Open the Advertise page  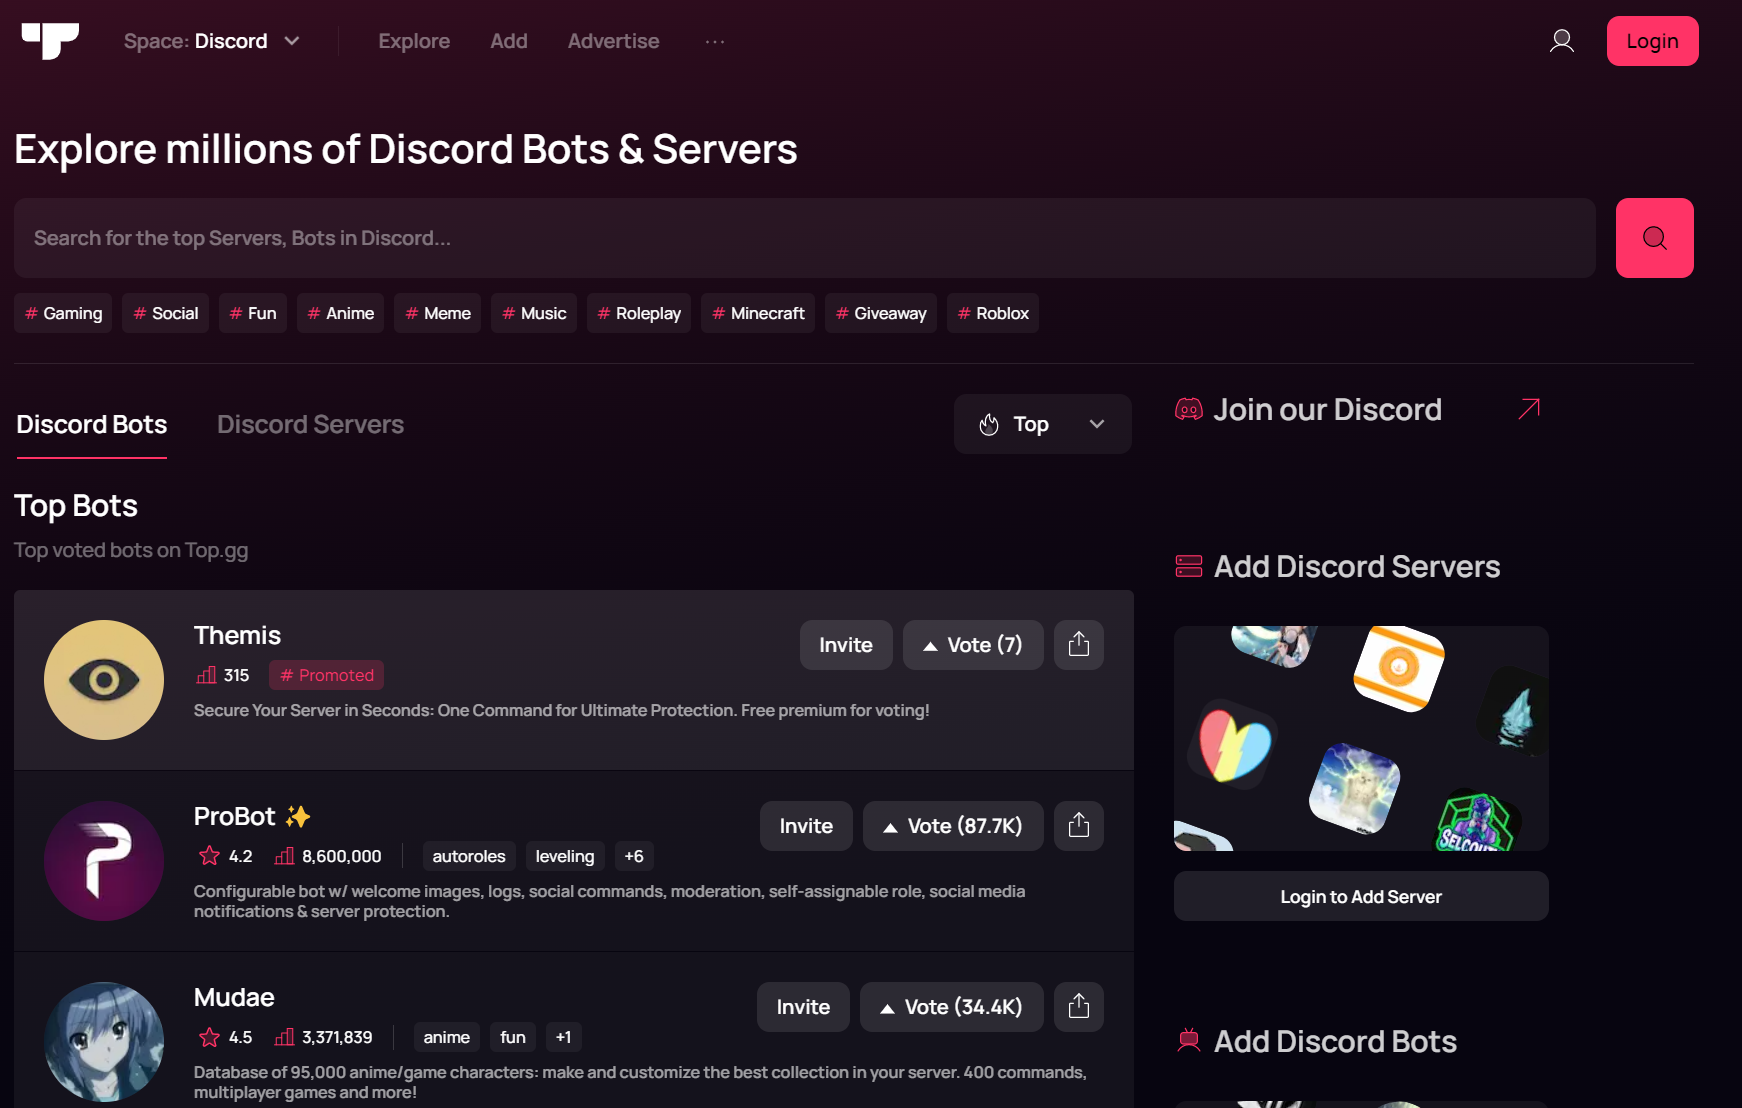click(614, 41)
